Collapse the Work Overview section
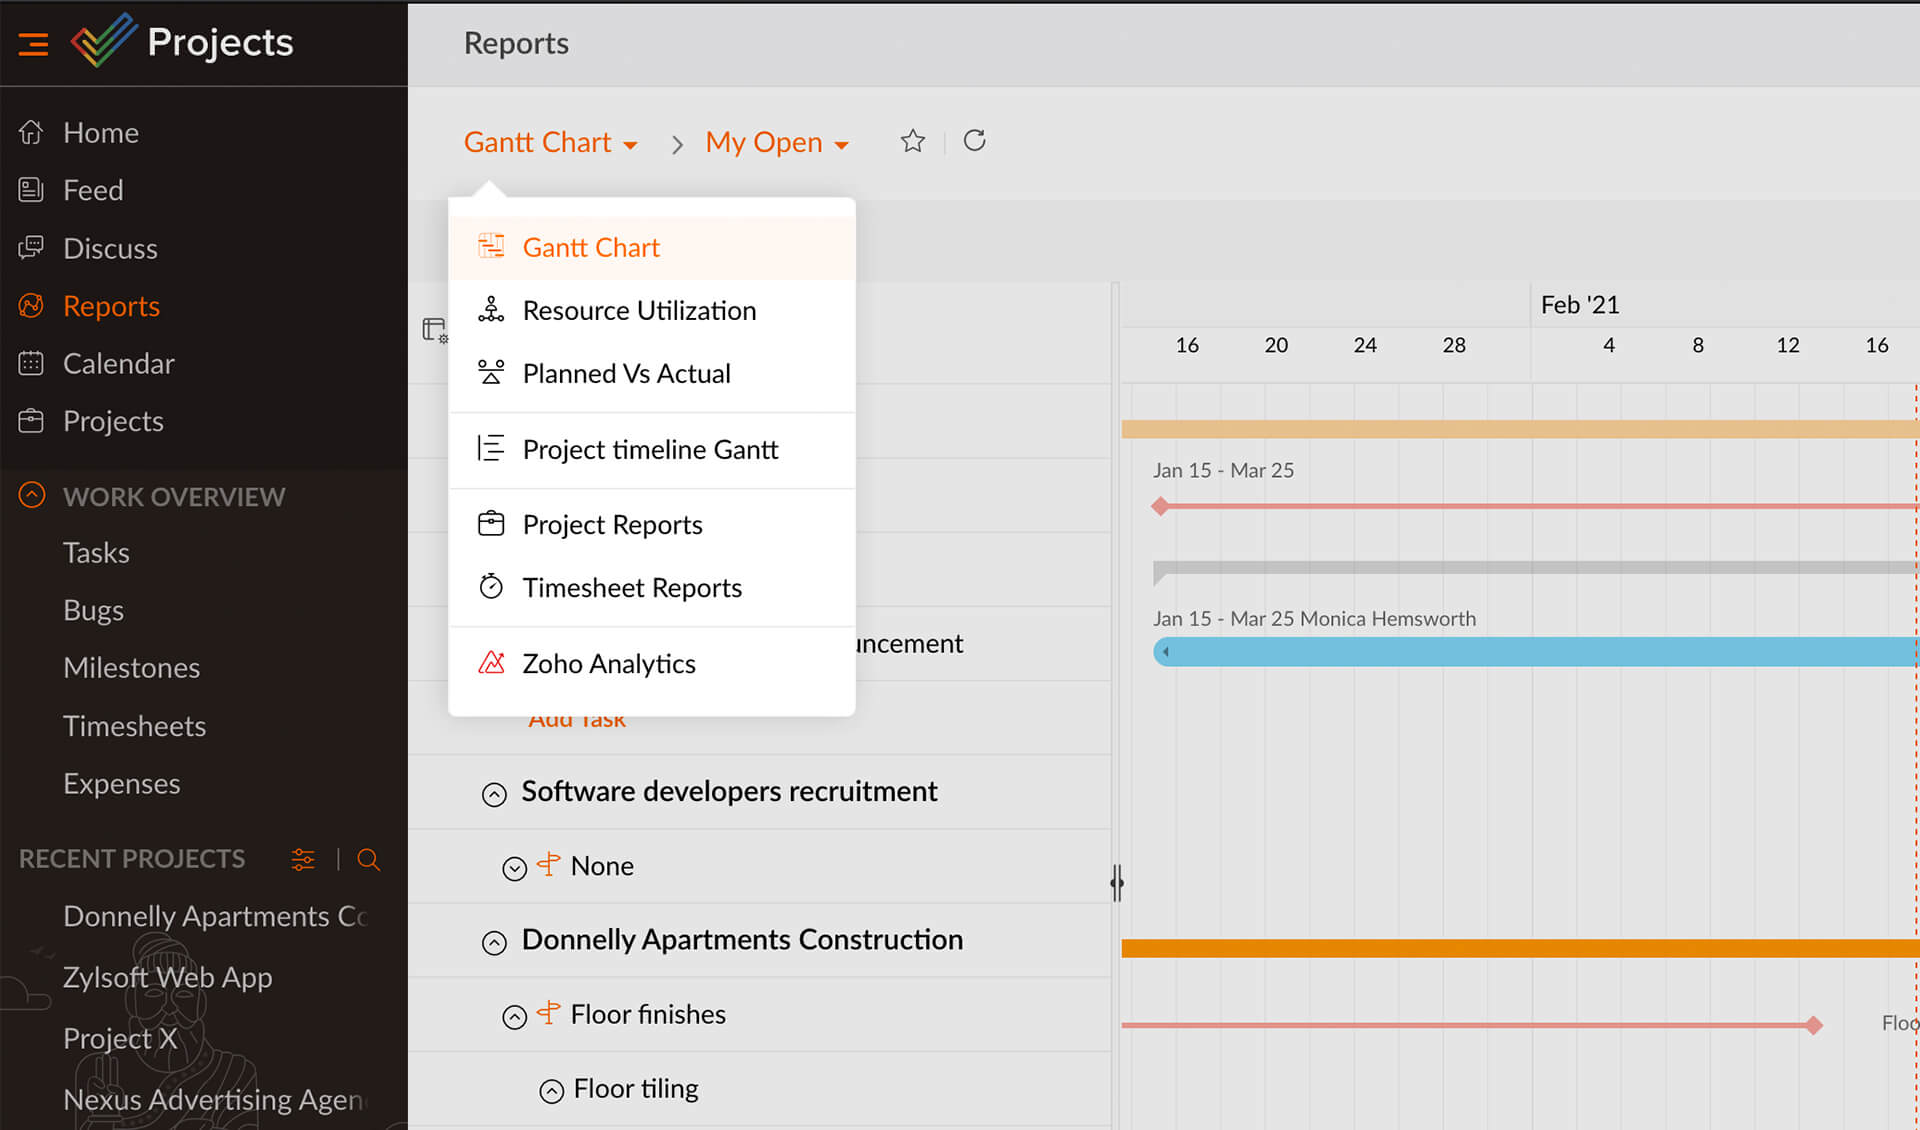The height and width of the screenshot is (1130, 1920). [32, 495]
